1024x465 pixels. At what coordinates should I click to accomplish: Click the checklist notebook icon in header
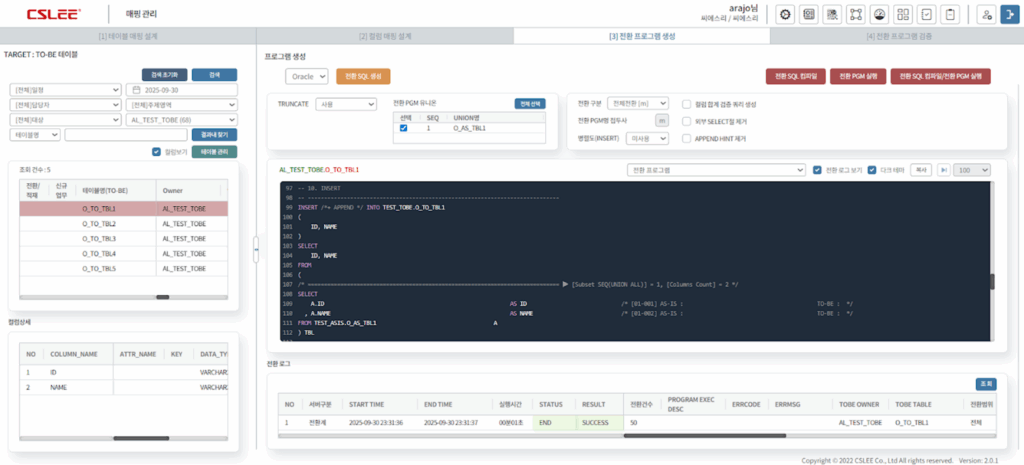[x=927, y=15]
